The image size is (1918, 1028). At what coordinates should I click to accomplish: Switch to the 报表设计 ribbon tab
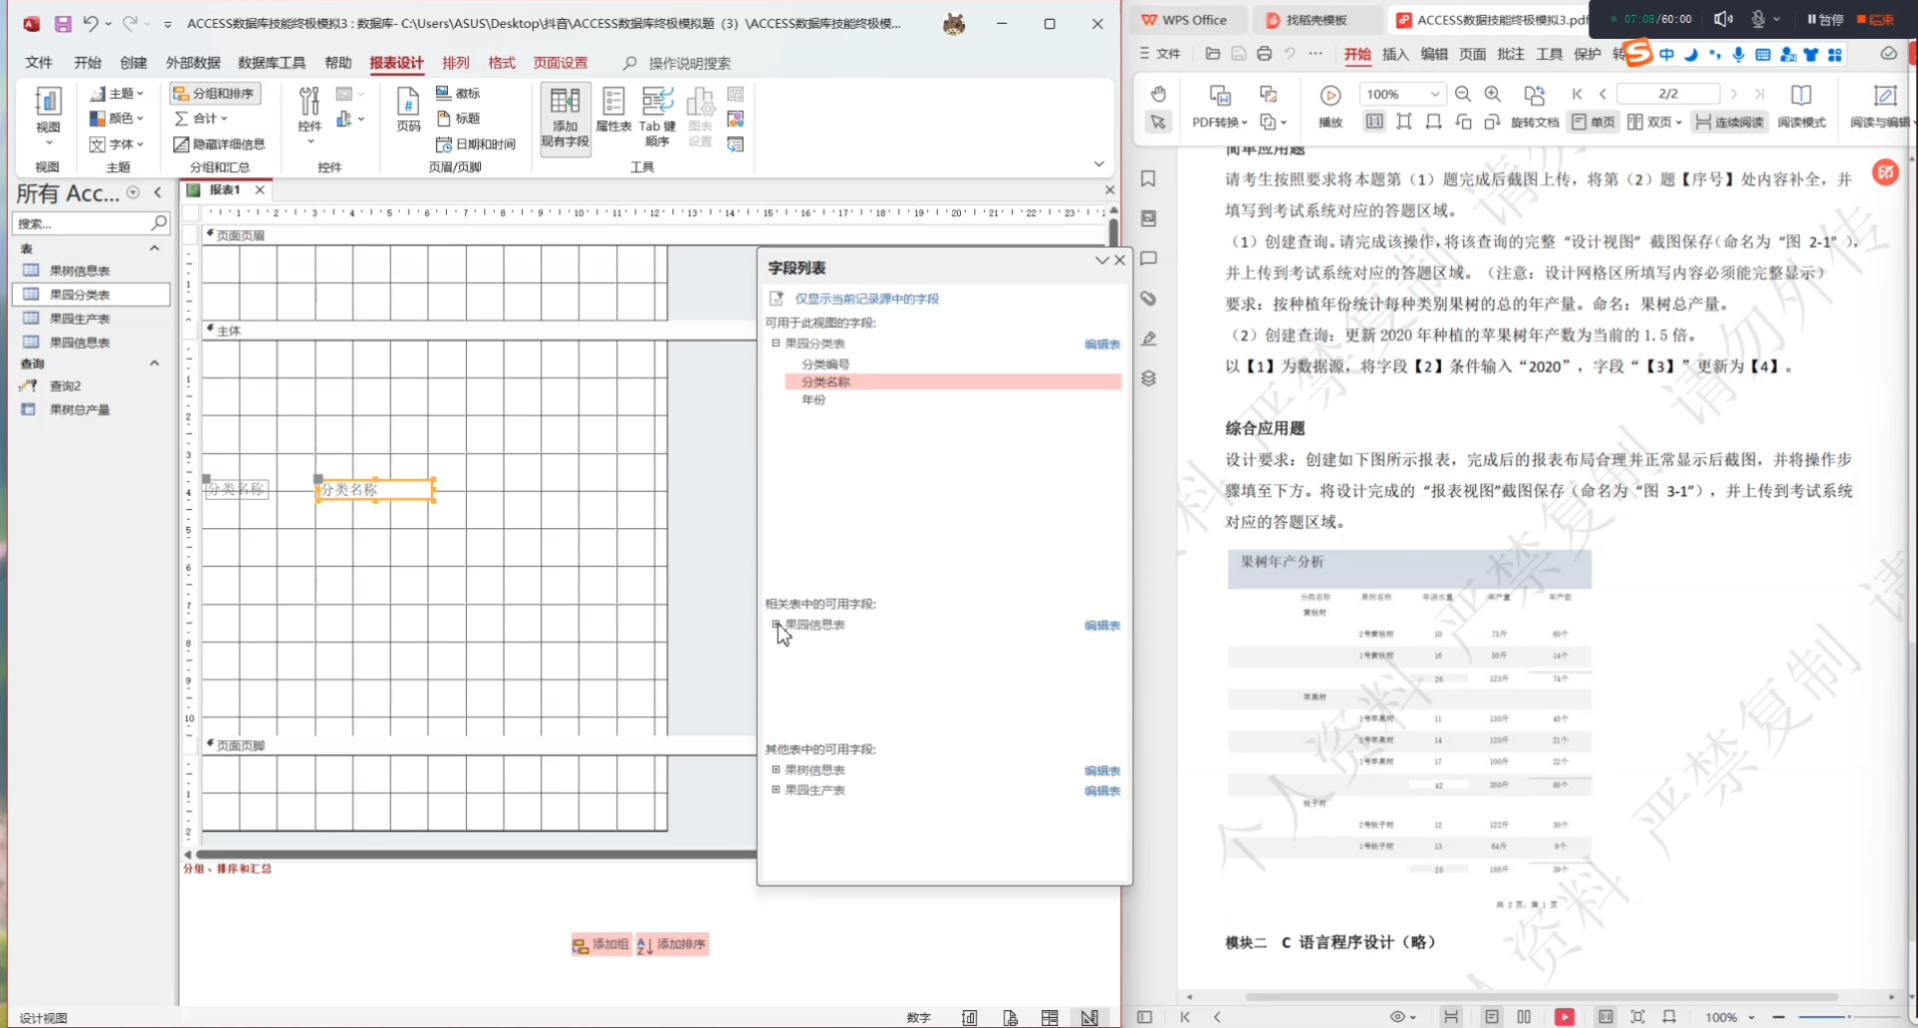[x=396, y=62]
